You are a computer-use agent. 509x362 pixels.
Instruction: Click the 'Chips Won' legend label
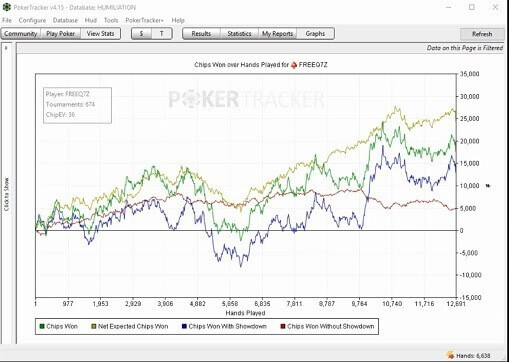coord(62,327)
